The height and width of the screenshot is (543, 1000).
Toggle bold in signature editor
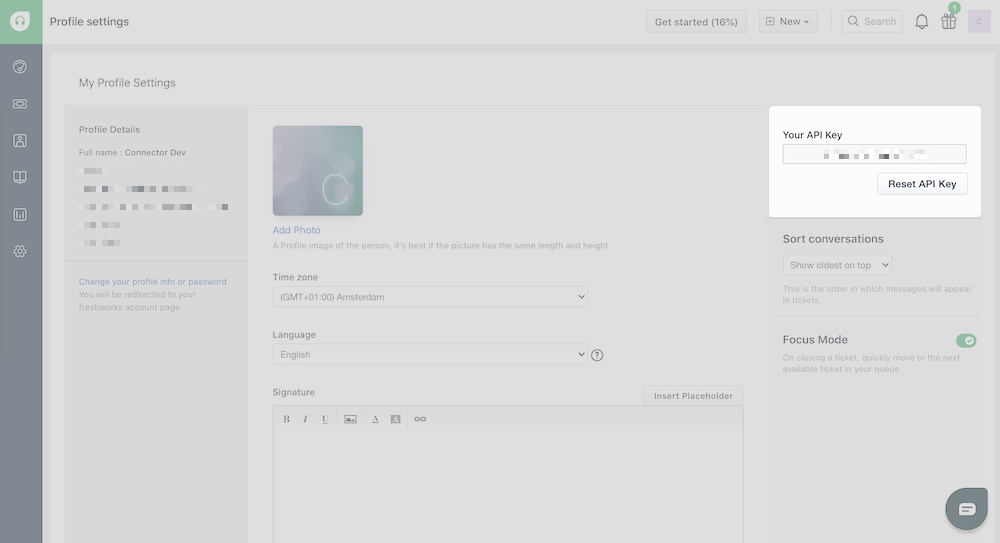click(x=286, y=419)
